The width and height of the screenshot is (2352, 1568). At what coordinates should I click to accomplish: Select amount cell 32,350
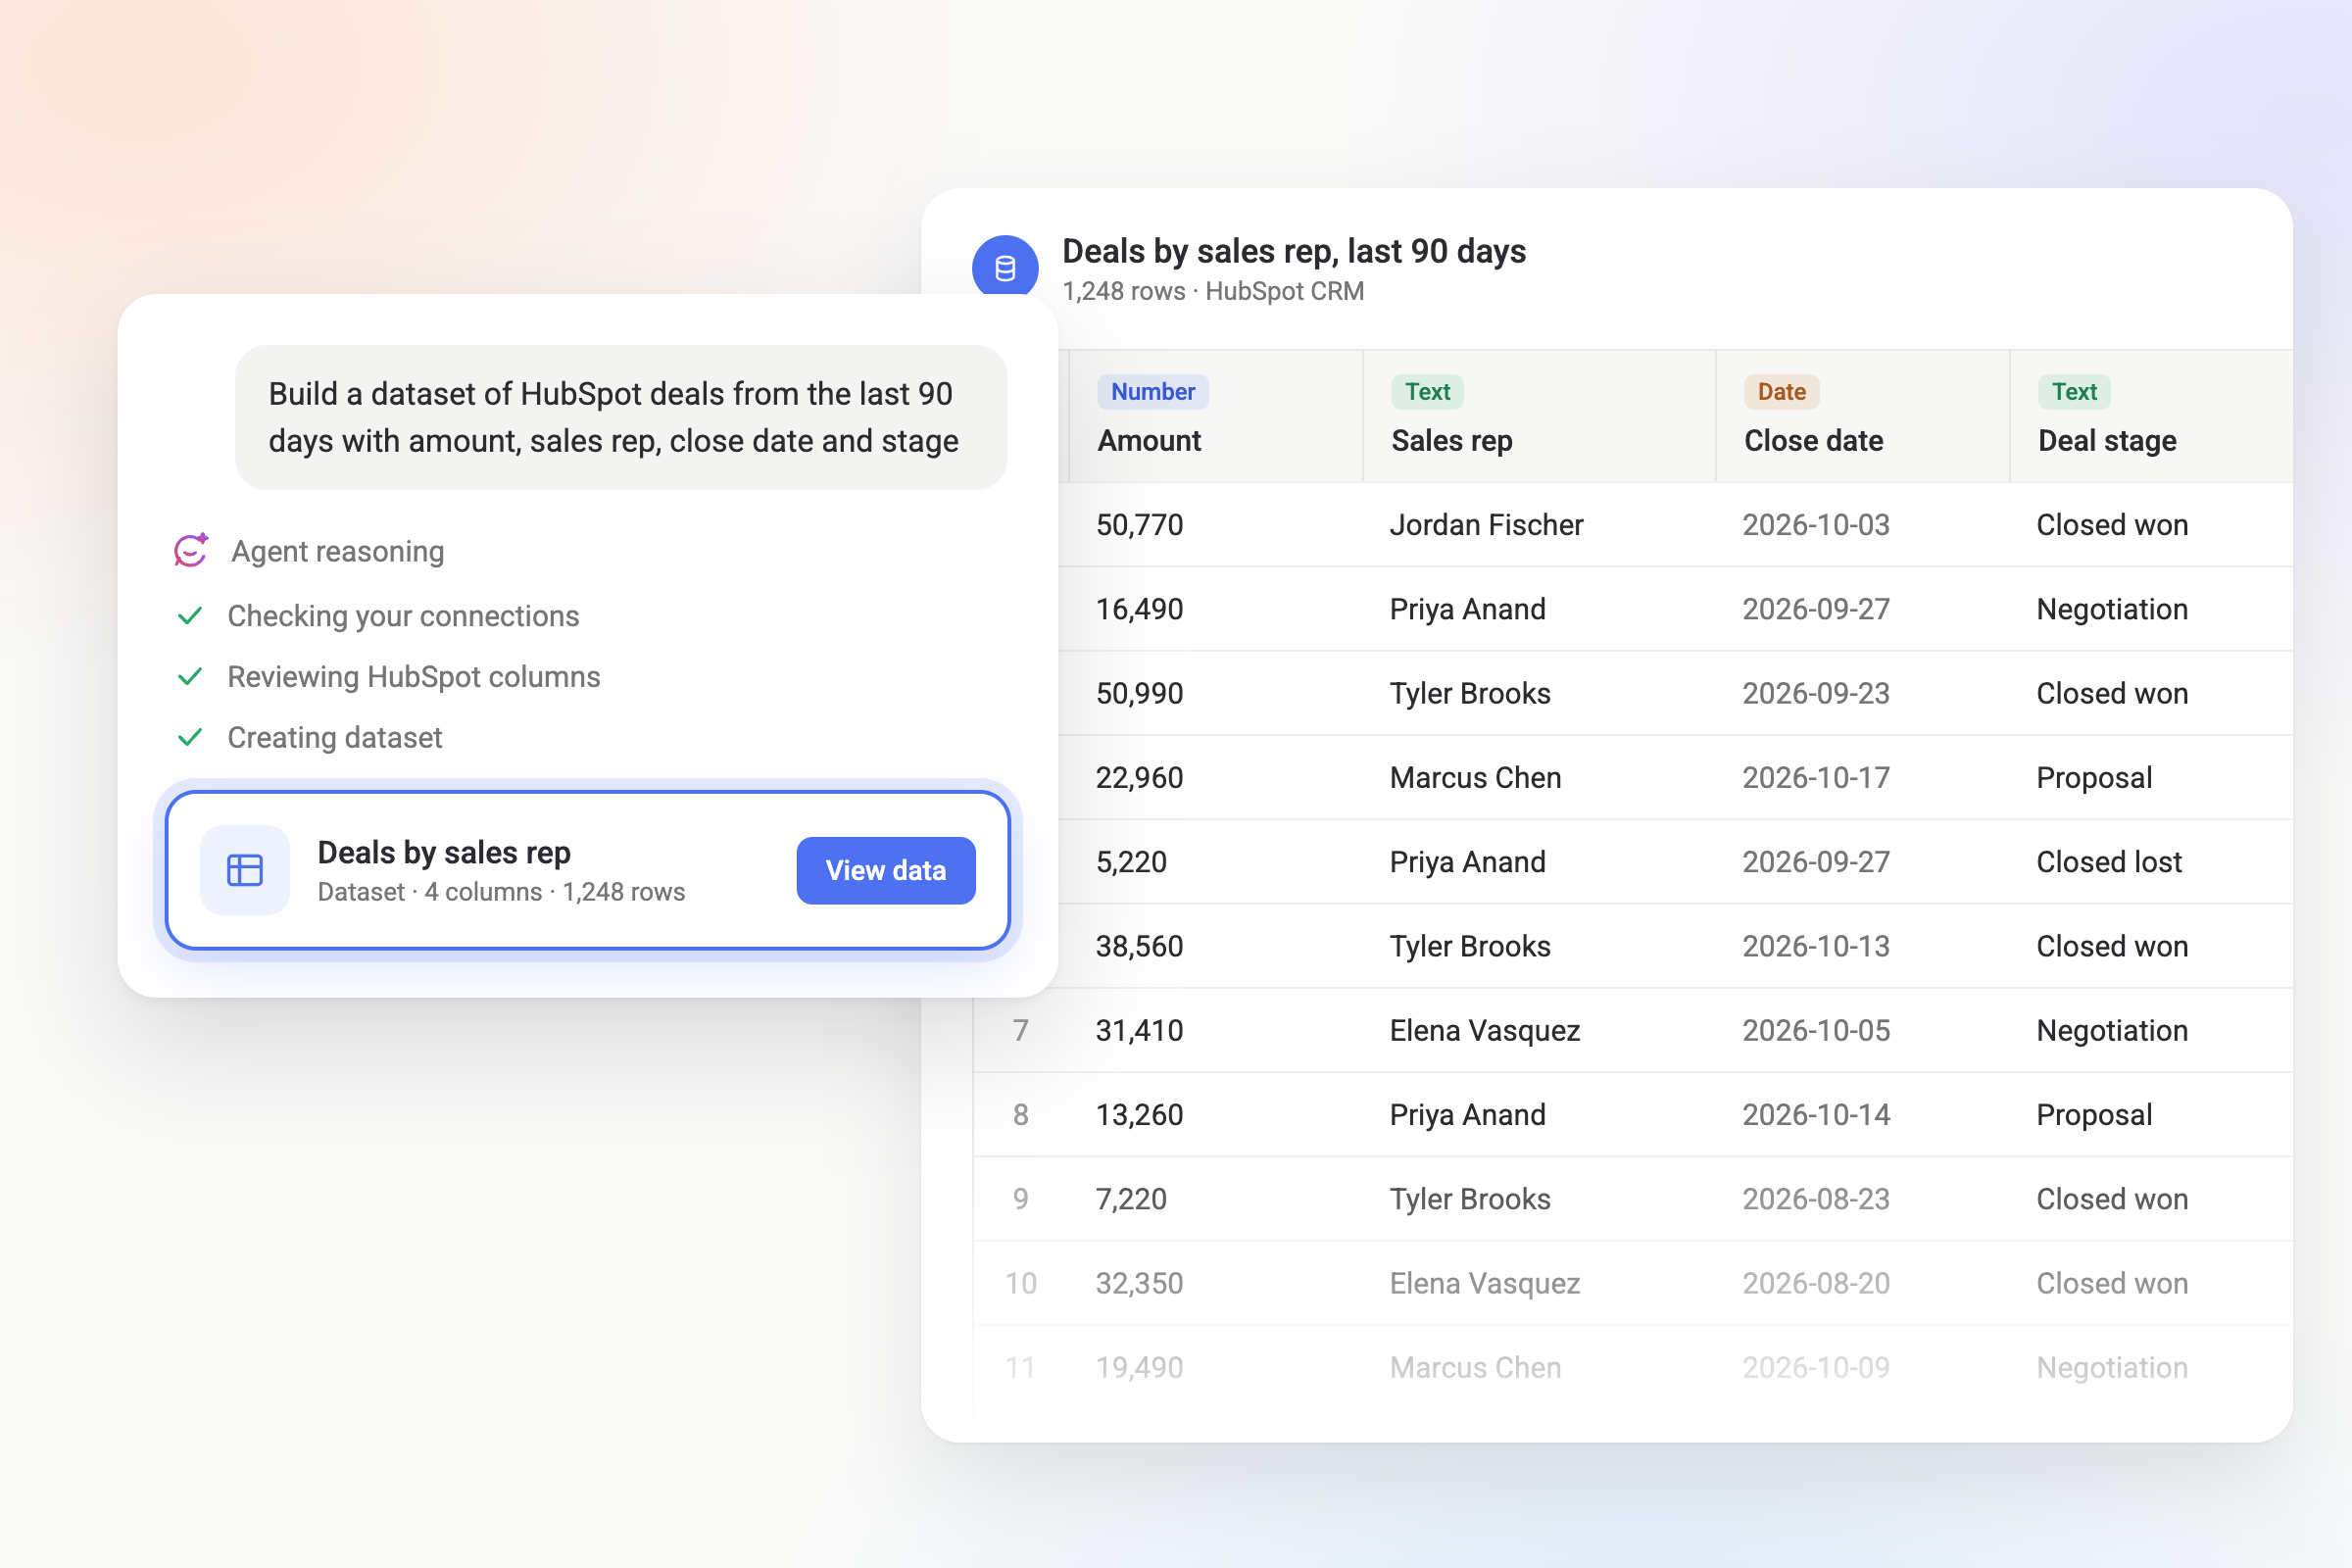(x=1139, y=1283)
